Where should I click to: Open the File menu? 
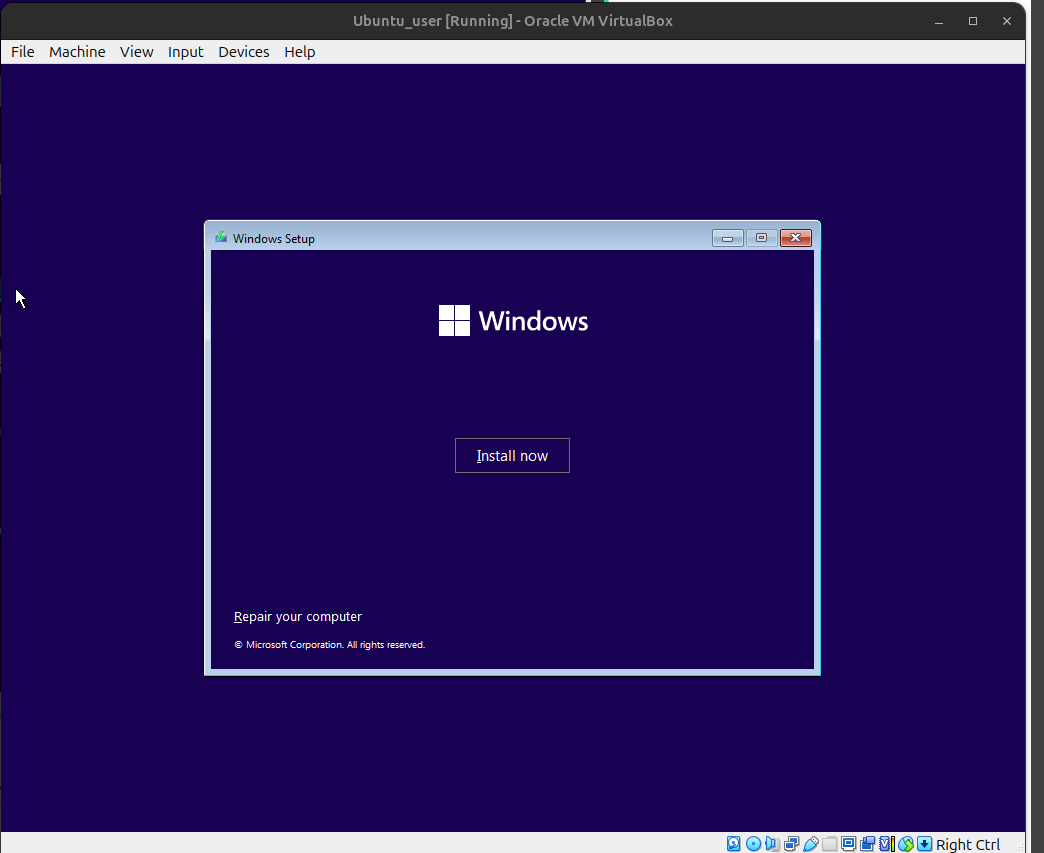coord(23,52)
